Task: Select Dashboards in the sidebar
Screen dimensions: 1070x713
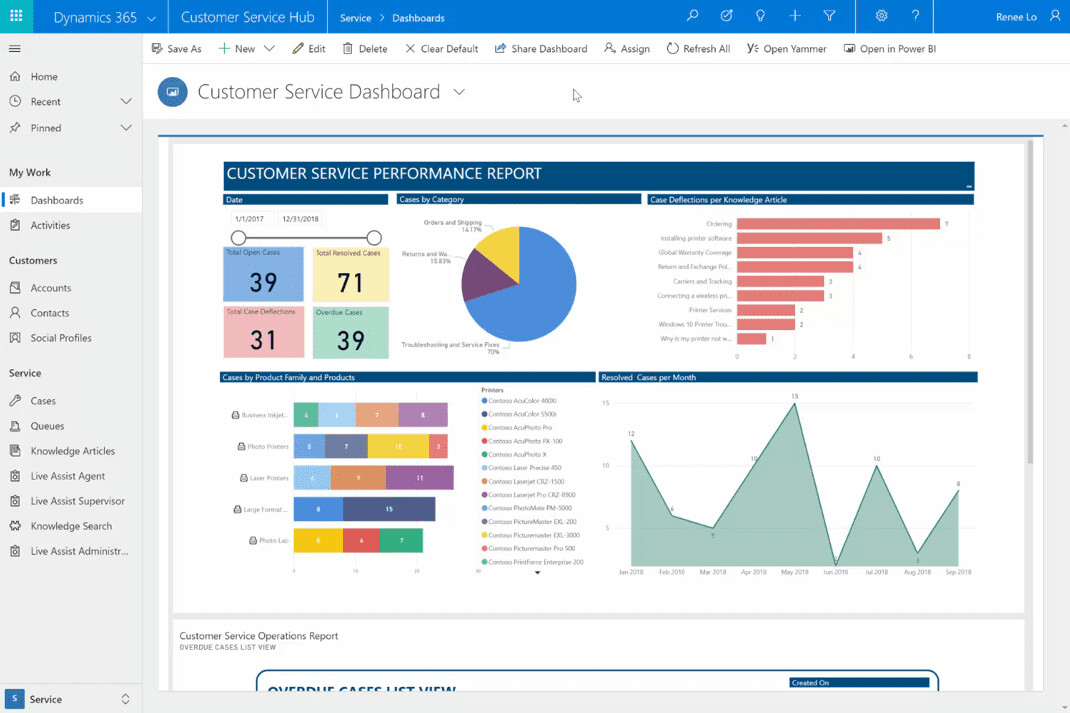Action: click(x=71, y=200)
